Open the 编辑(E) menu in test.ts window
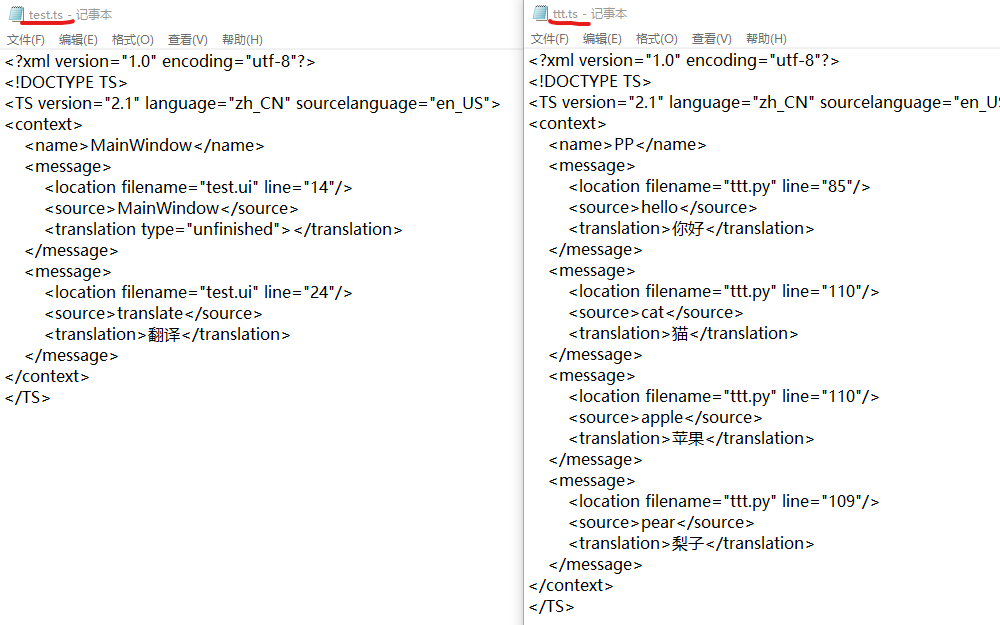This screenshot has height=625, width=1000. pos(79,39)
